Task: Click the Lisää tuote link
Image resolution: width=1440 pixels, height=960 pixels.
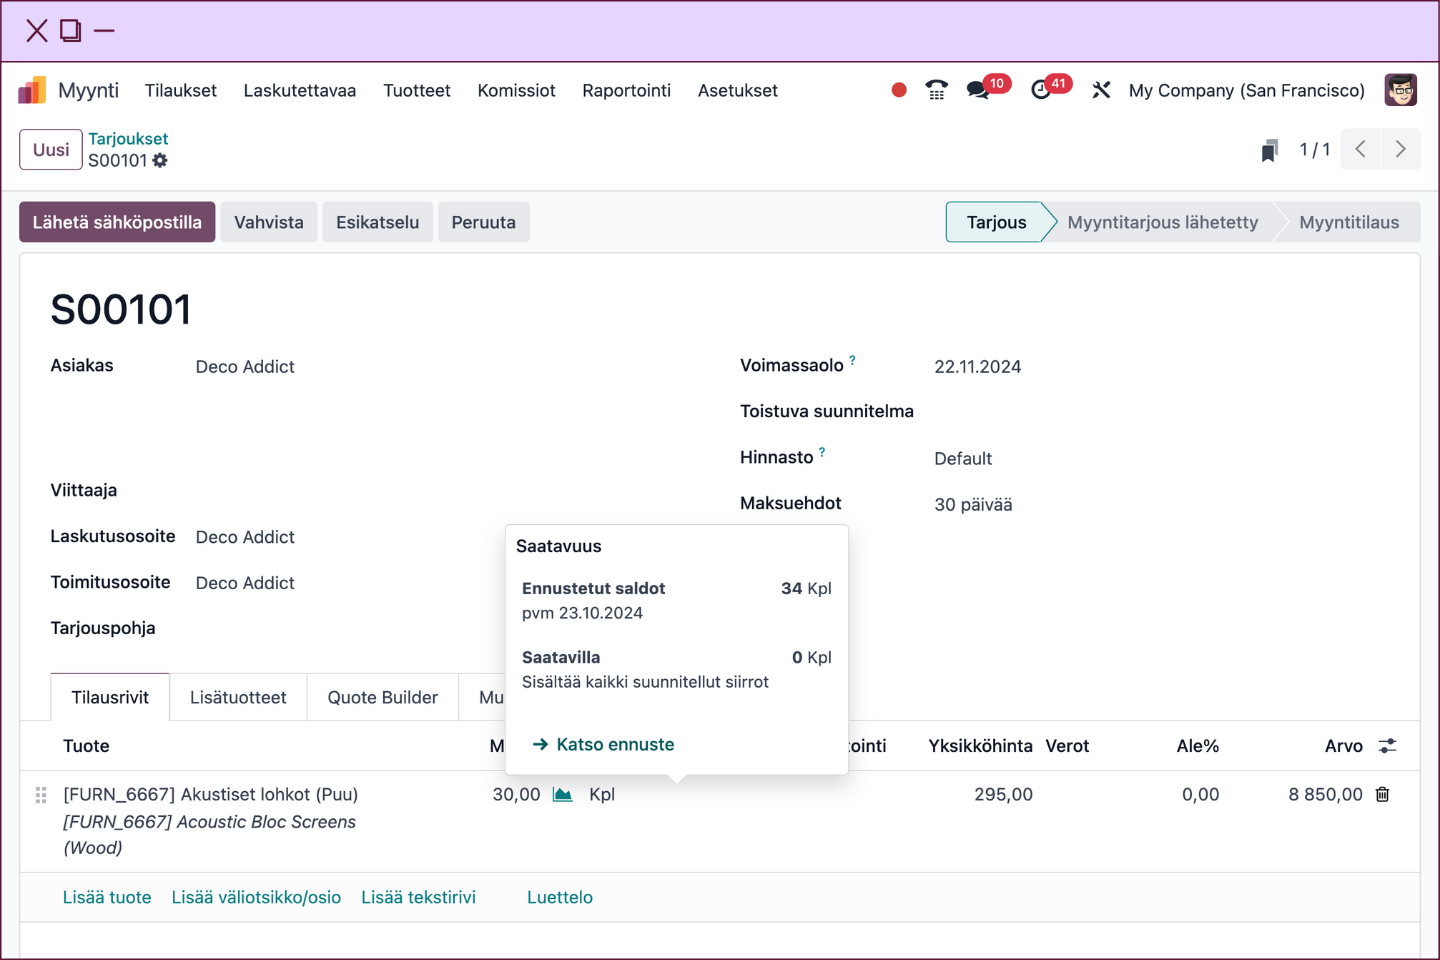Action: click(x=107, y=898)
